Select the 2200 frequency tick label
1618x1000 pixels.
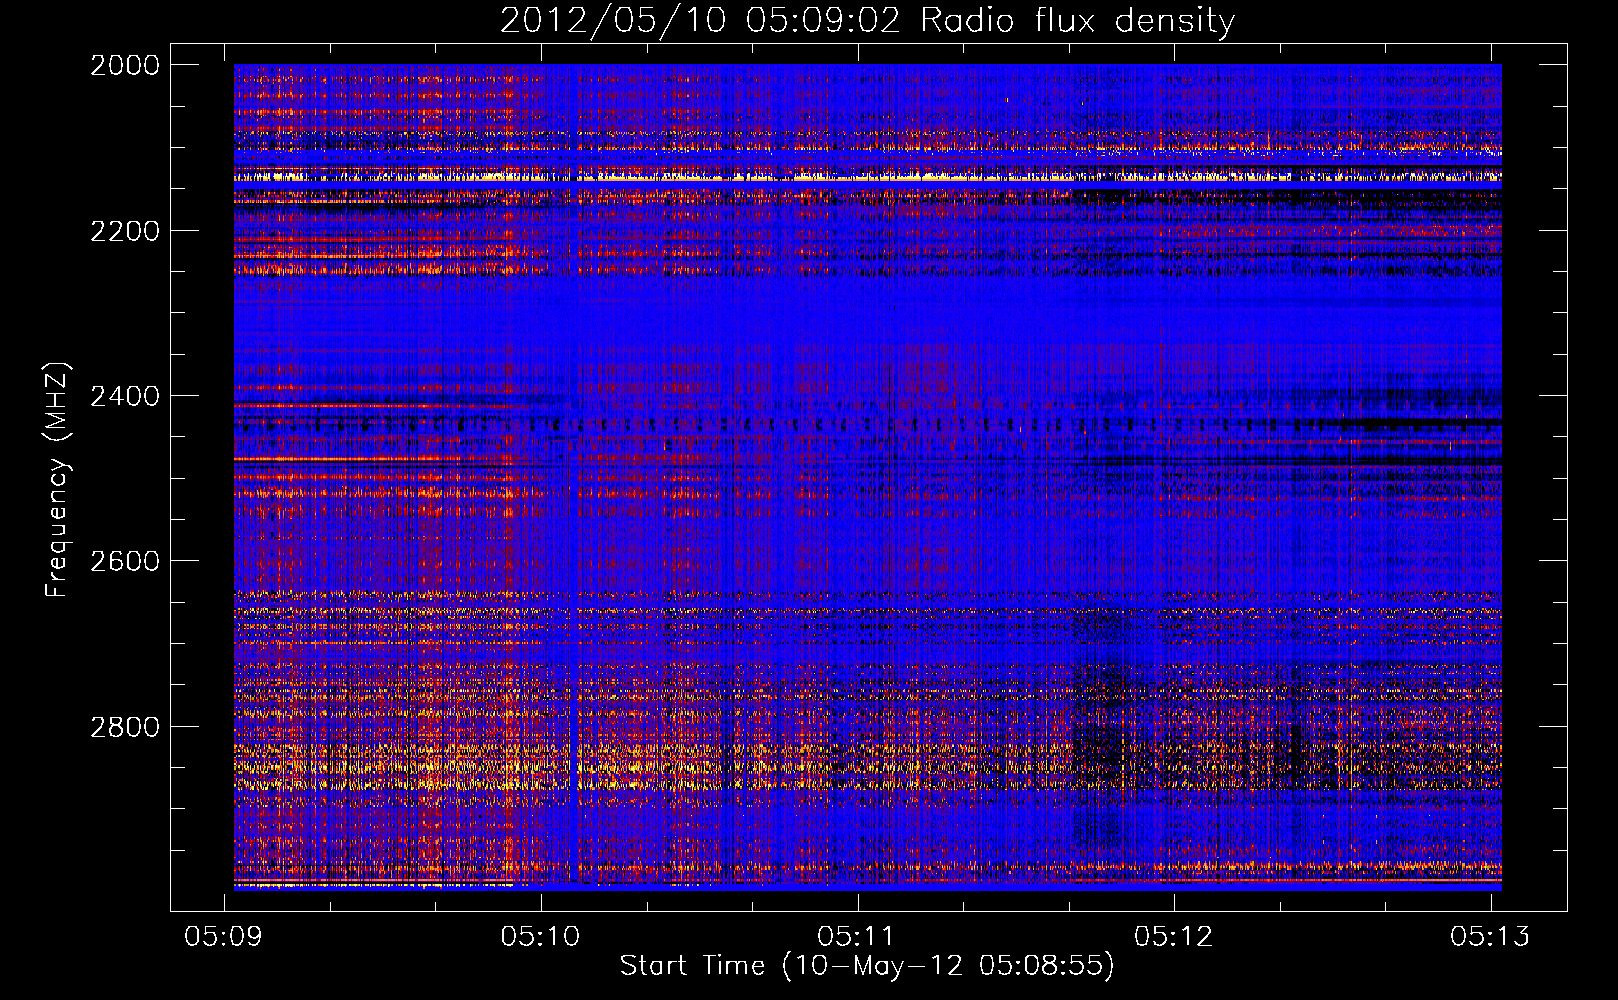click(125, 231)
